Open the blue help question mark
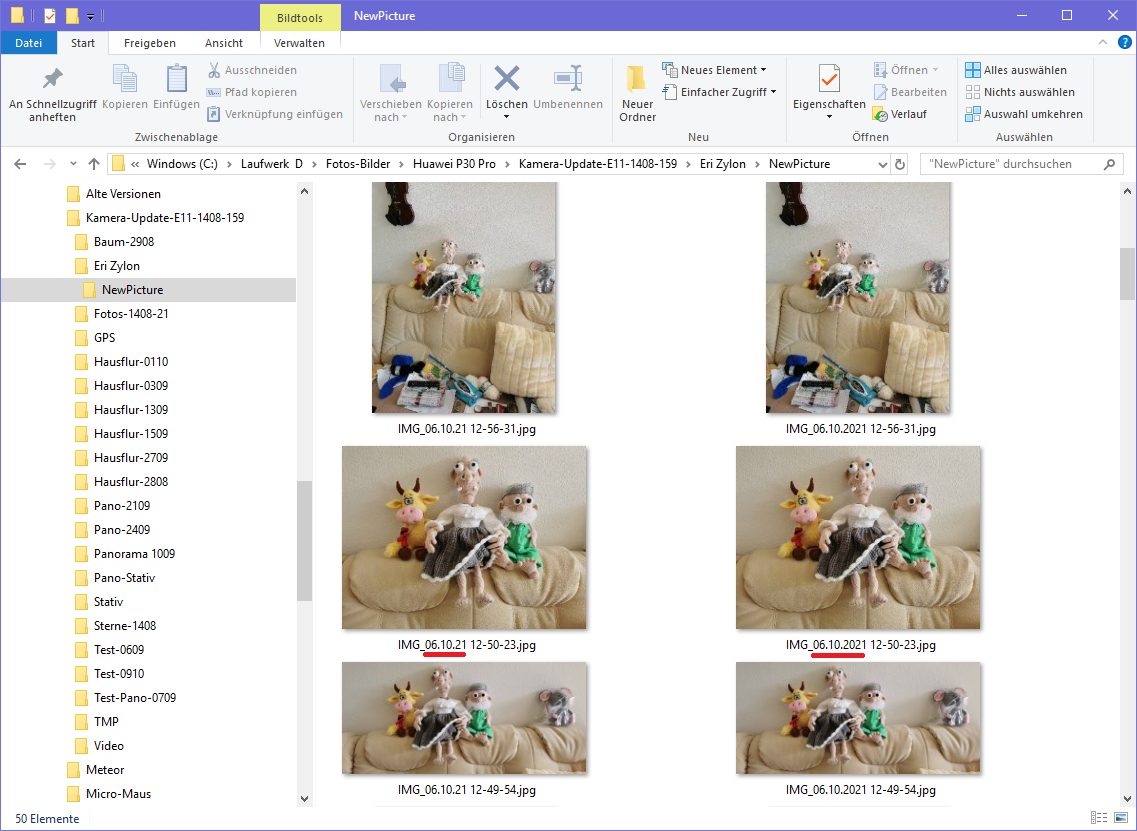The width and height of the screenshot is (1137, 831). [x=1124, y=43]
